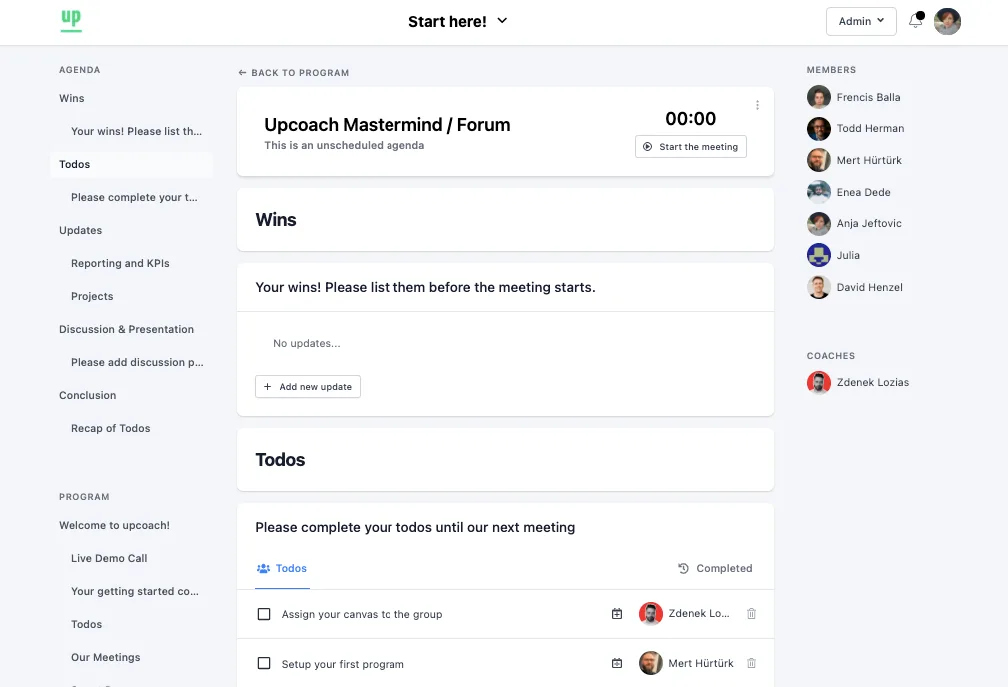The image size is (1008, 687).
Task: Click Back to Program link
Action: (293, 72)
